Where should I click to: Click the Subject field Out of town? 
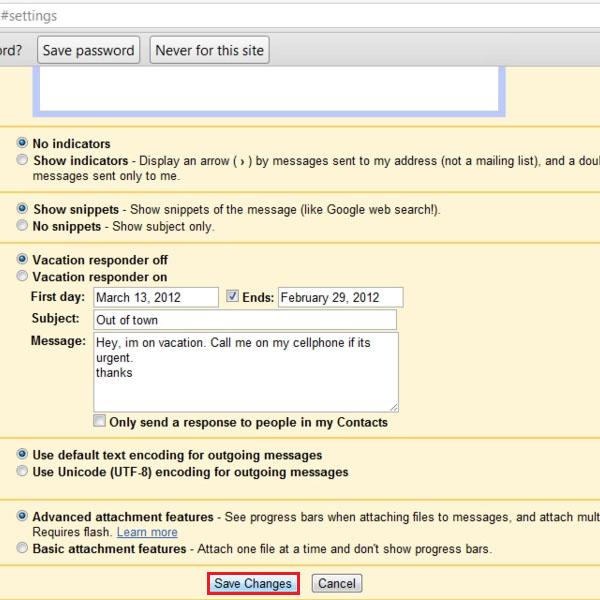tap(245, 320)
